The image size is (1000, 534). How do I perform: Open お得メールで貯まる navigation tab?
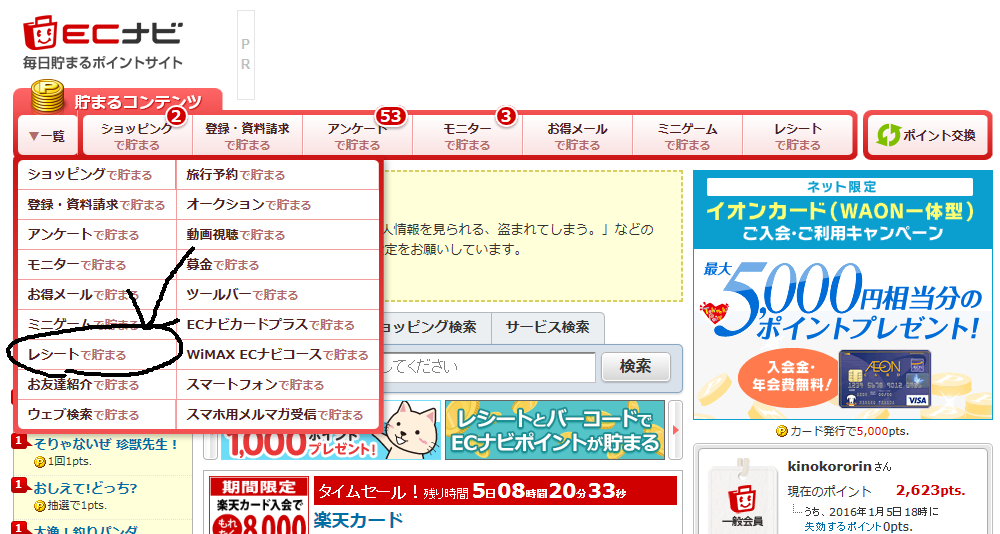(x=577, y=136)
